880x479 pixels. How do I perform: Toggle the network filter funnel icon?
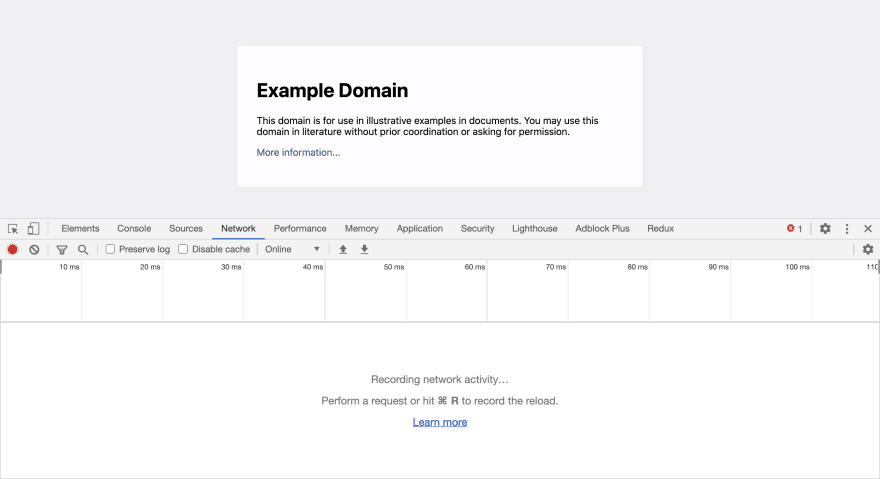62,249
